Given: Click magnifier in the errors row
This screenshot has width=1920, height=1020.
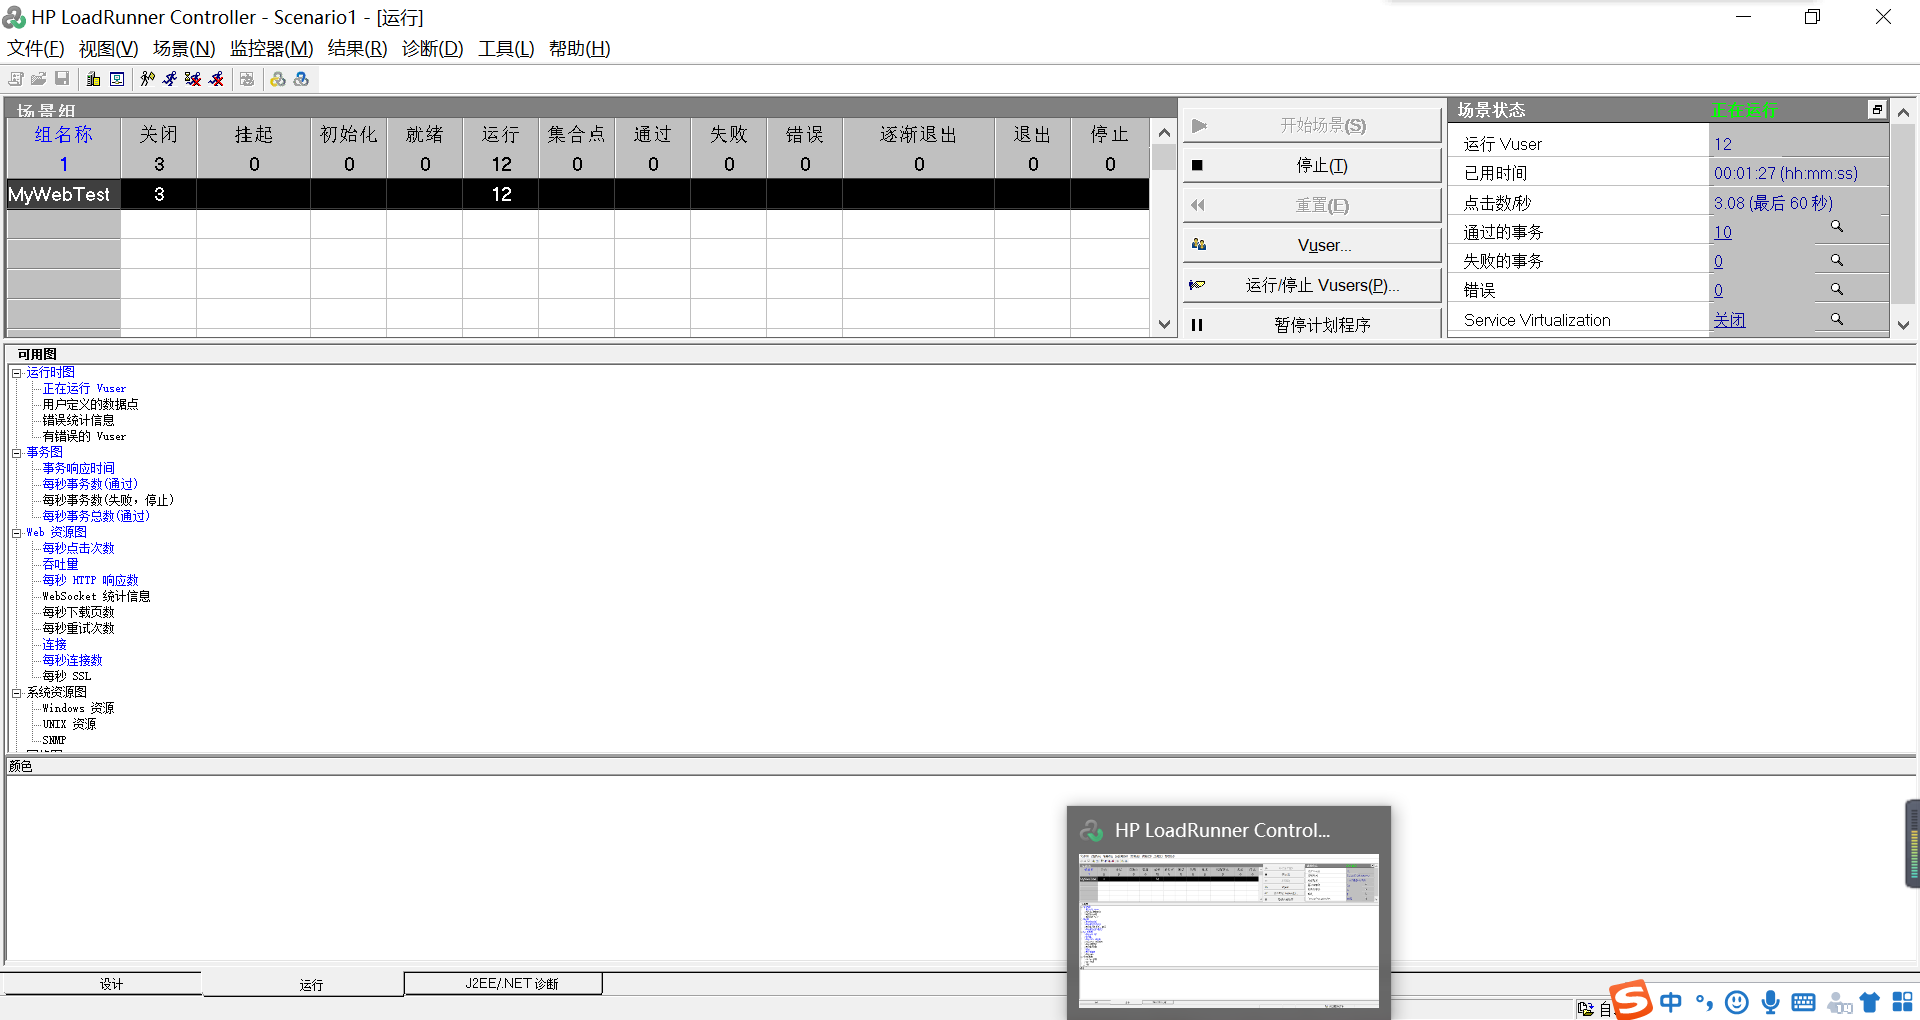Looking at the screenshot, I should click(1837, 289).
